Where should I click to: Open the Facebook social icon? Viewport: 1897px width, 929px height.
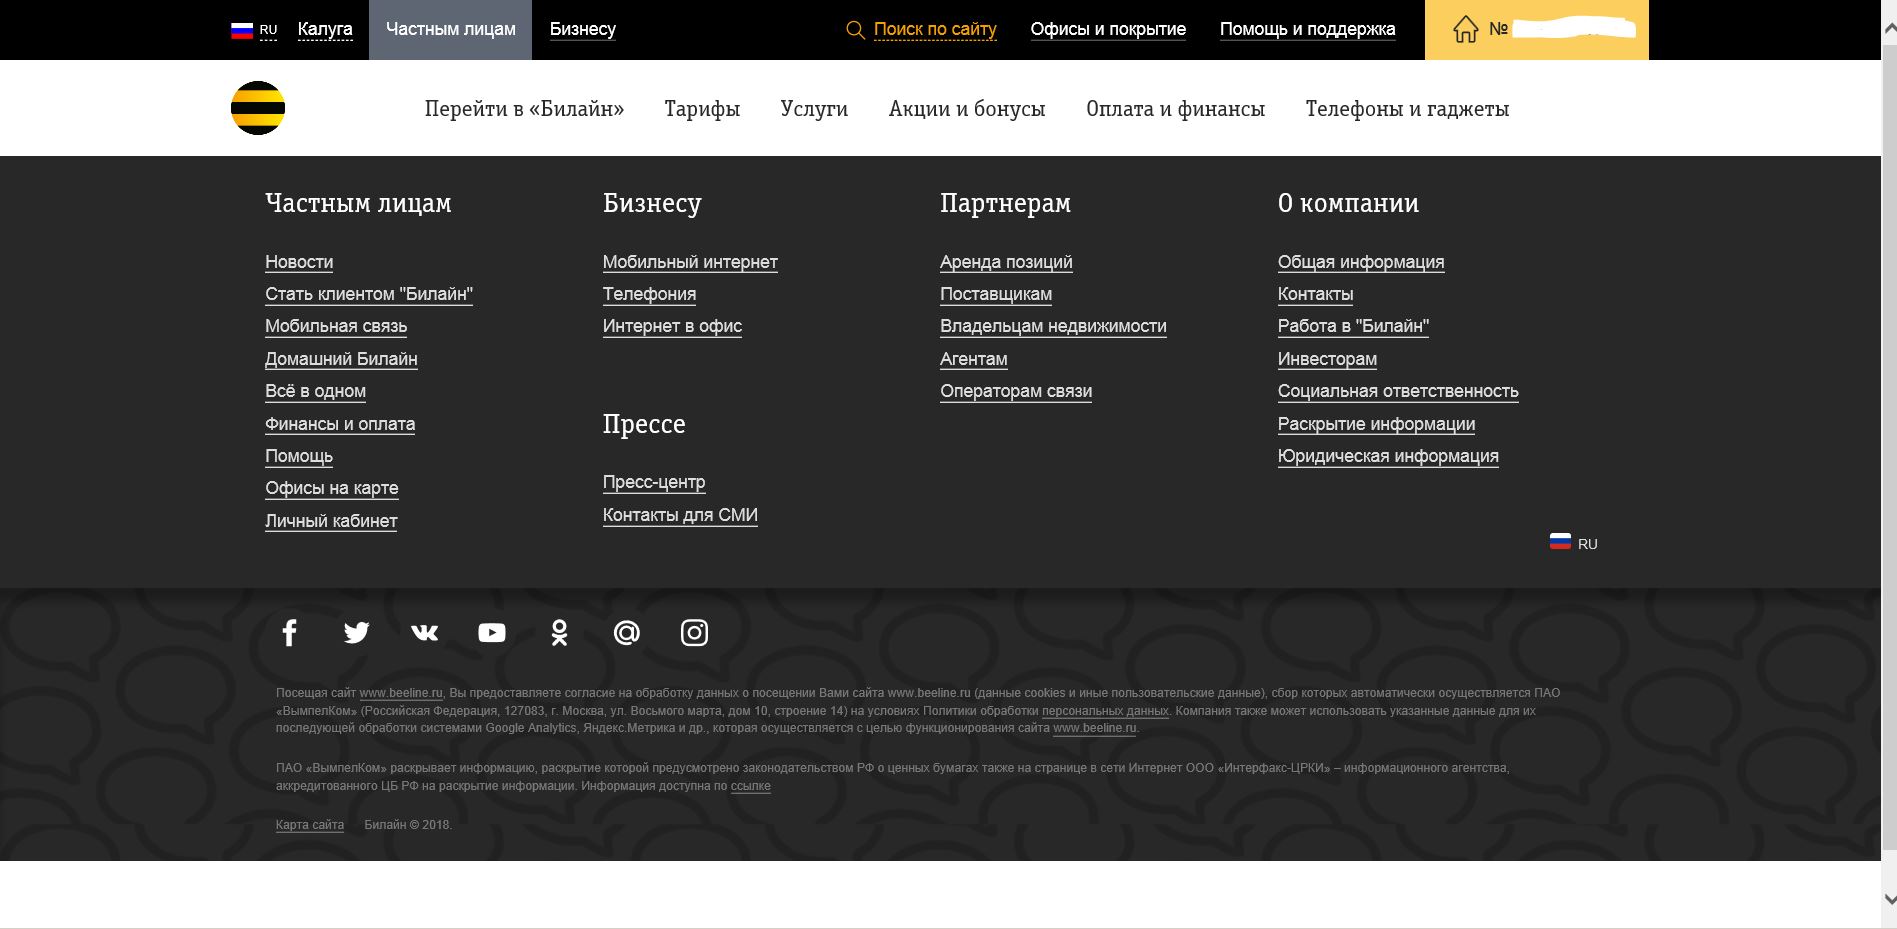[x=289, y=633]
